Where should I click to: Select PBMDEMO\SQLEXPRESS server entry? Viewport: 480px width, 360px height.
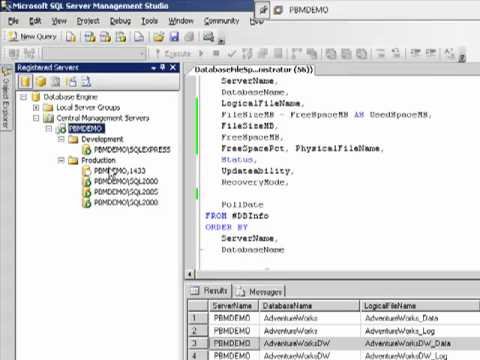pos(132,150)
